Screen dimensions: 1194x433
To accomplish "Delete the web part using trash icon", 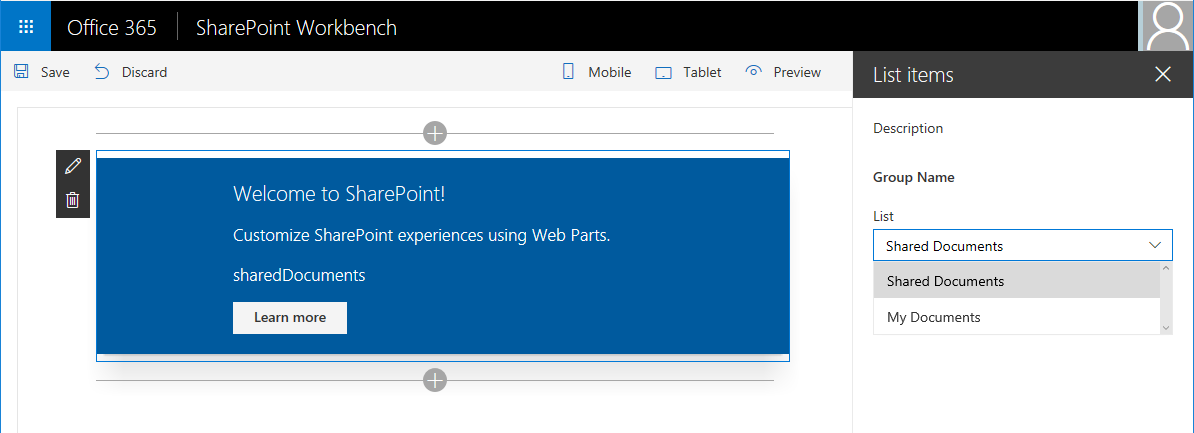I will coord(73,200).
